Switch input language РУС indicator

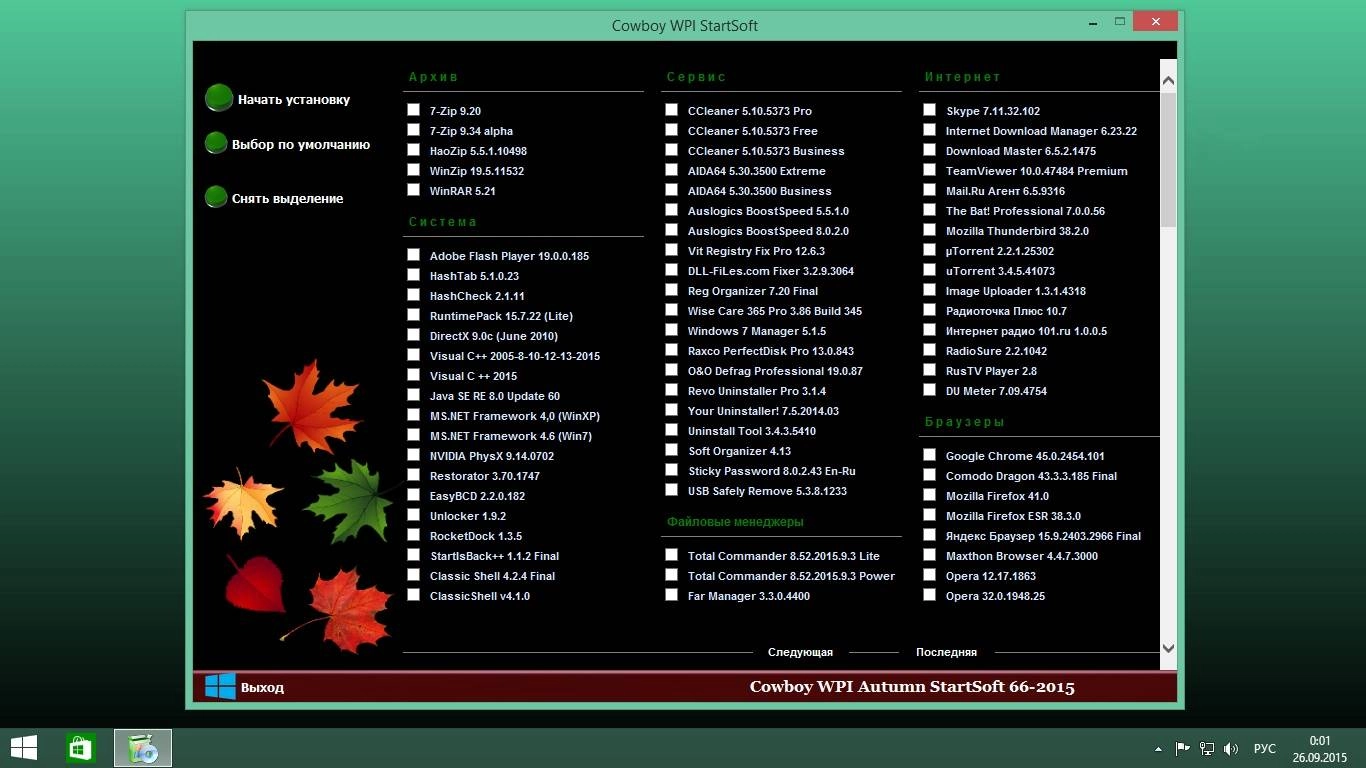(1265, 748)
